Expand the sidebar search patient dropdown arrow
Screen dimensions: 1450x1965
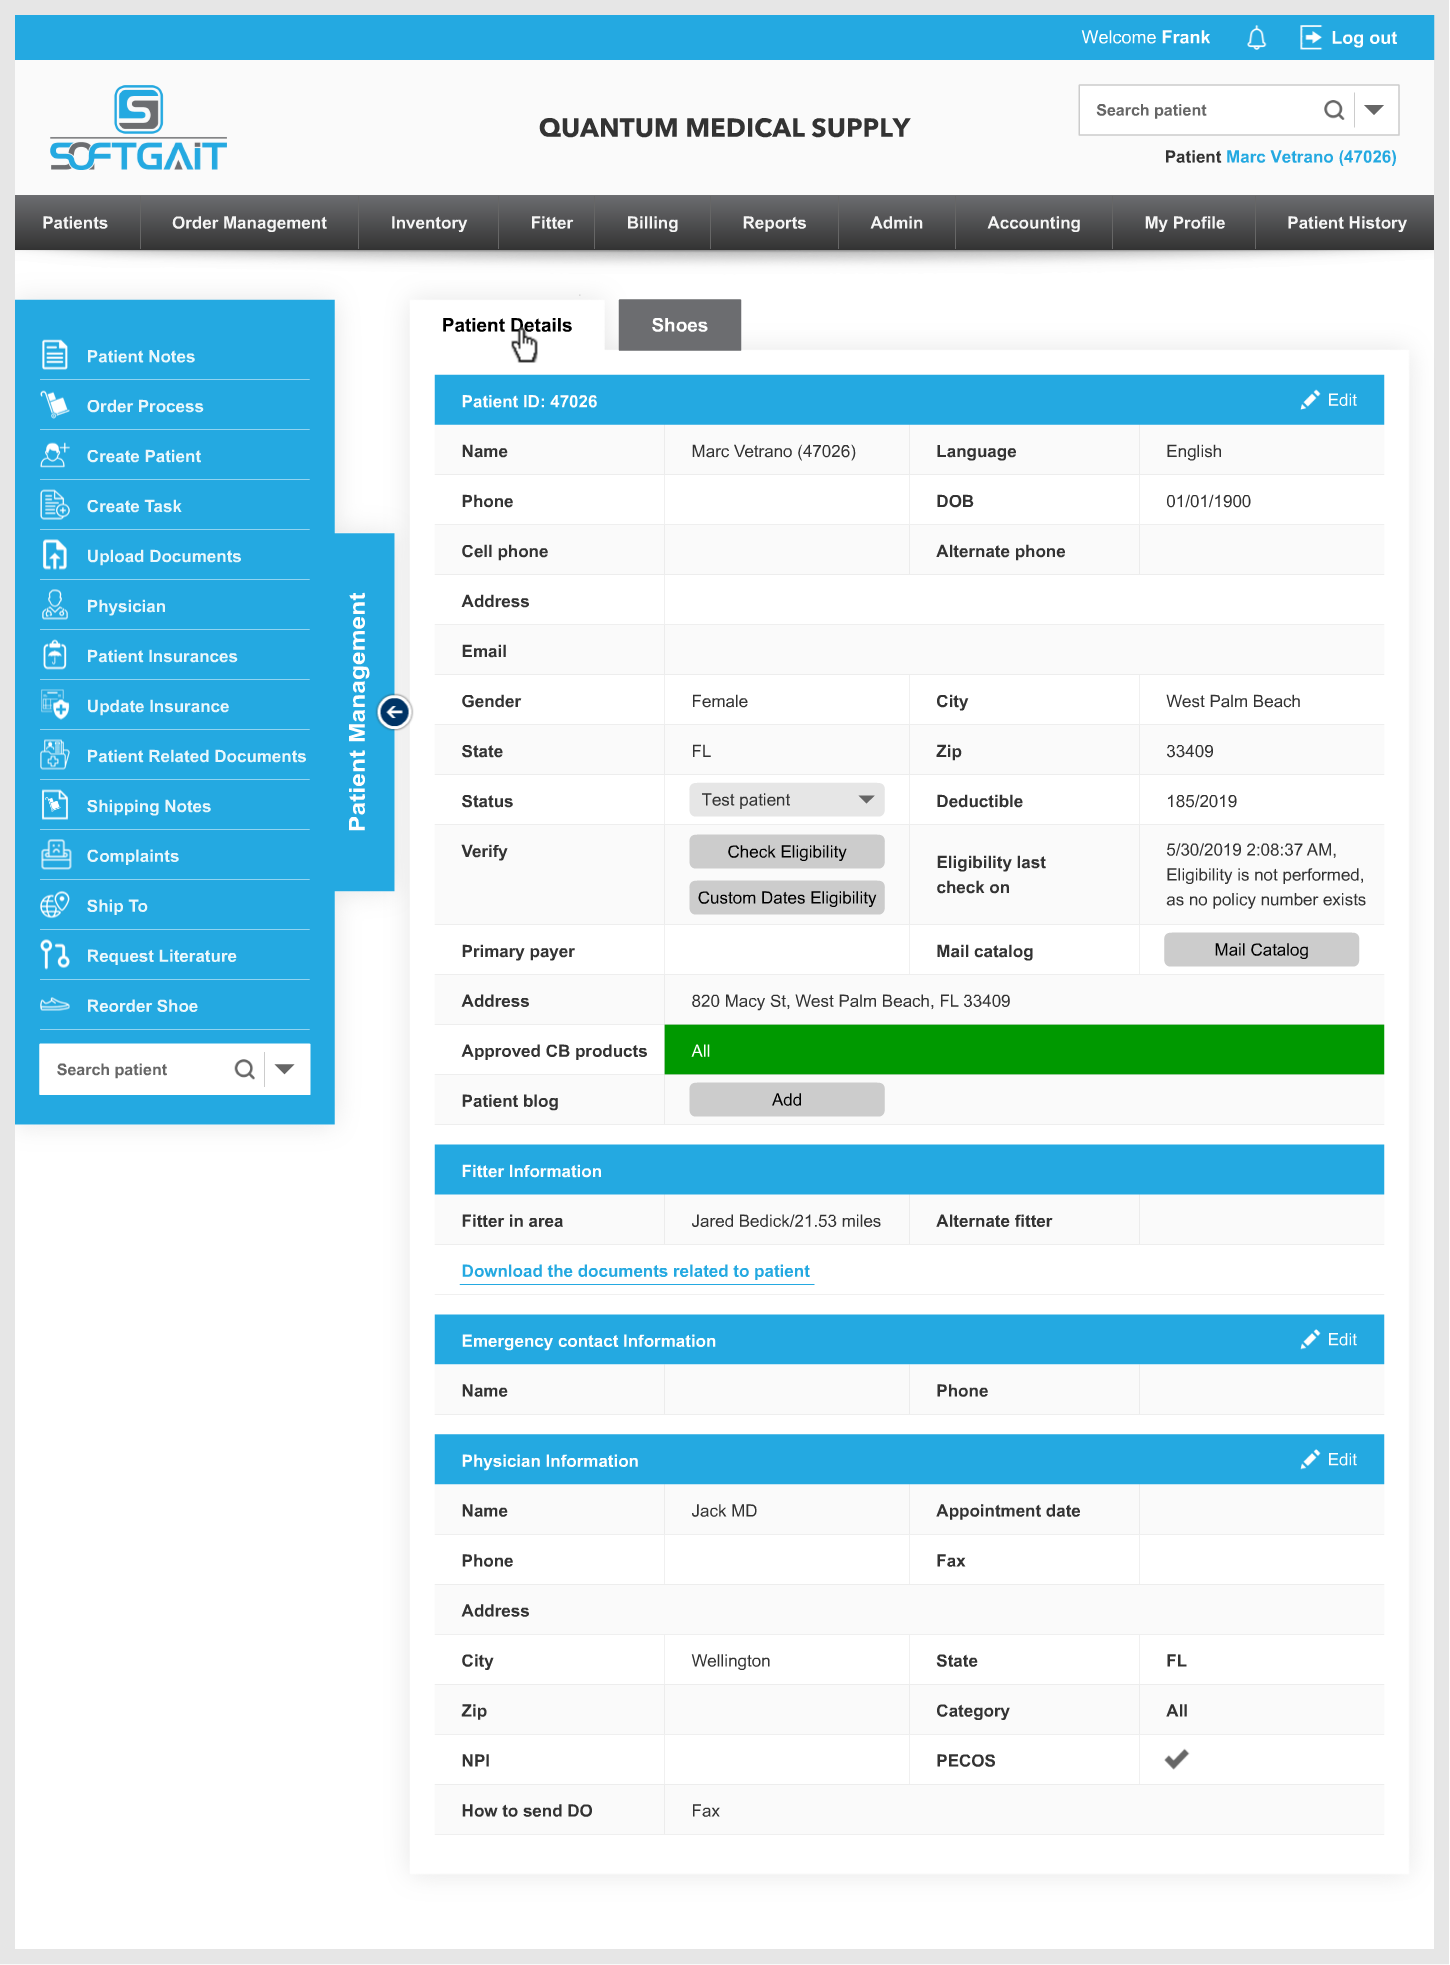point(285,1069)
